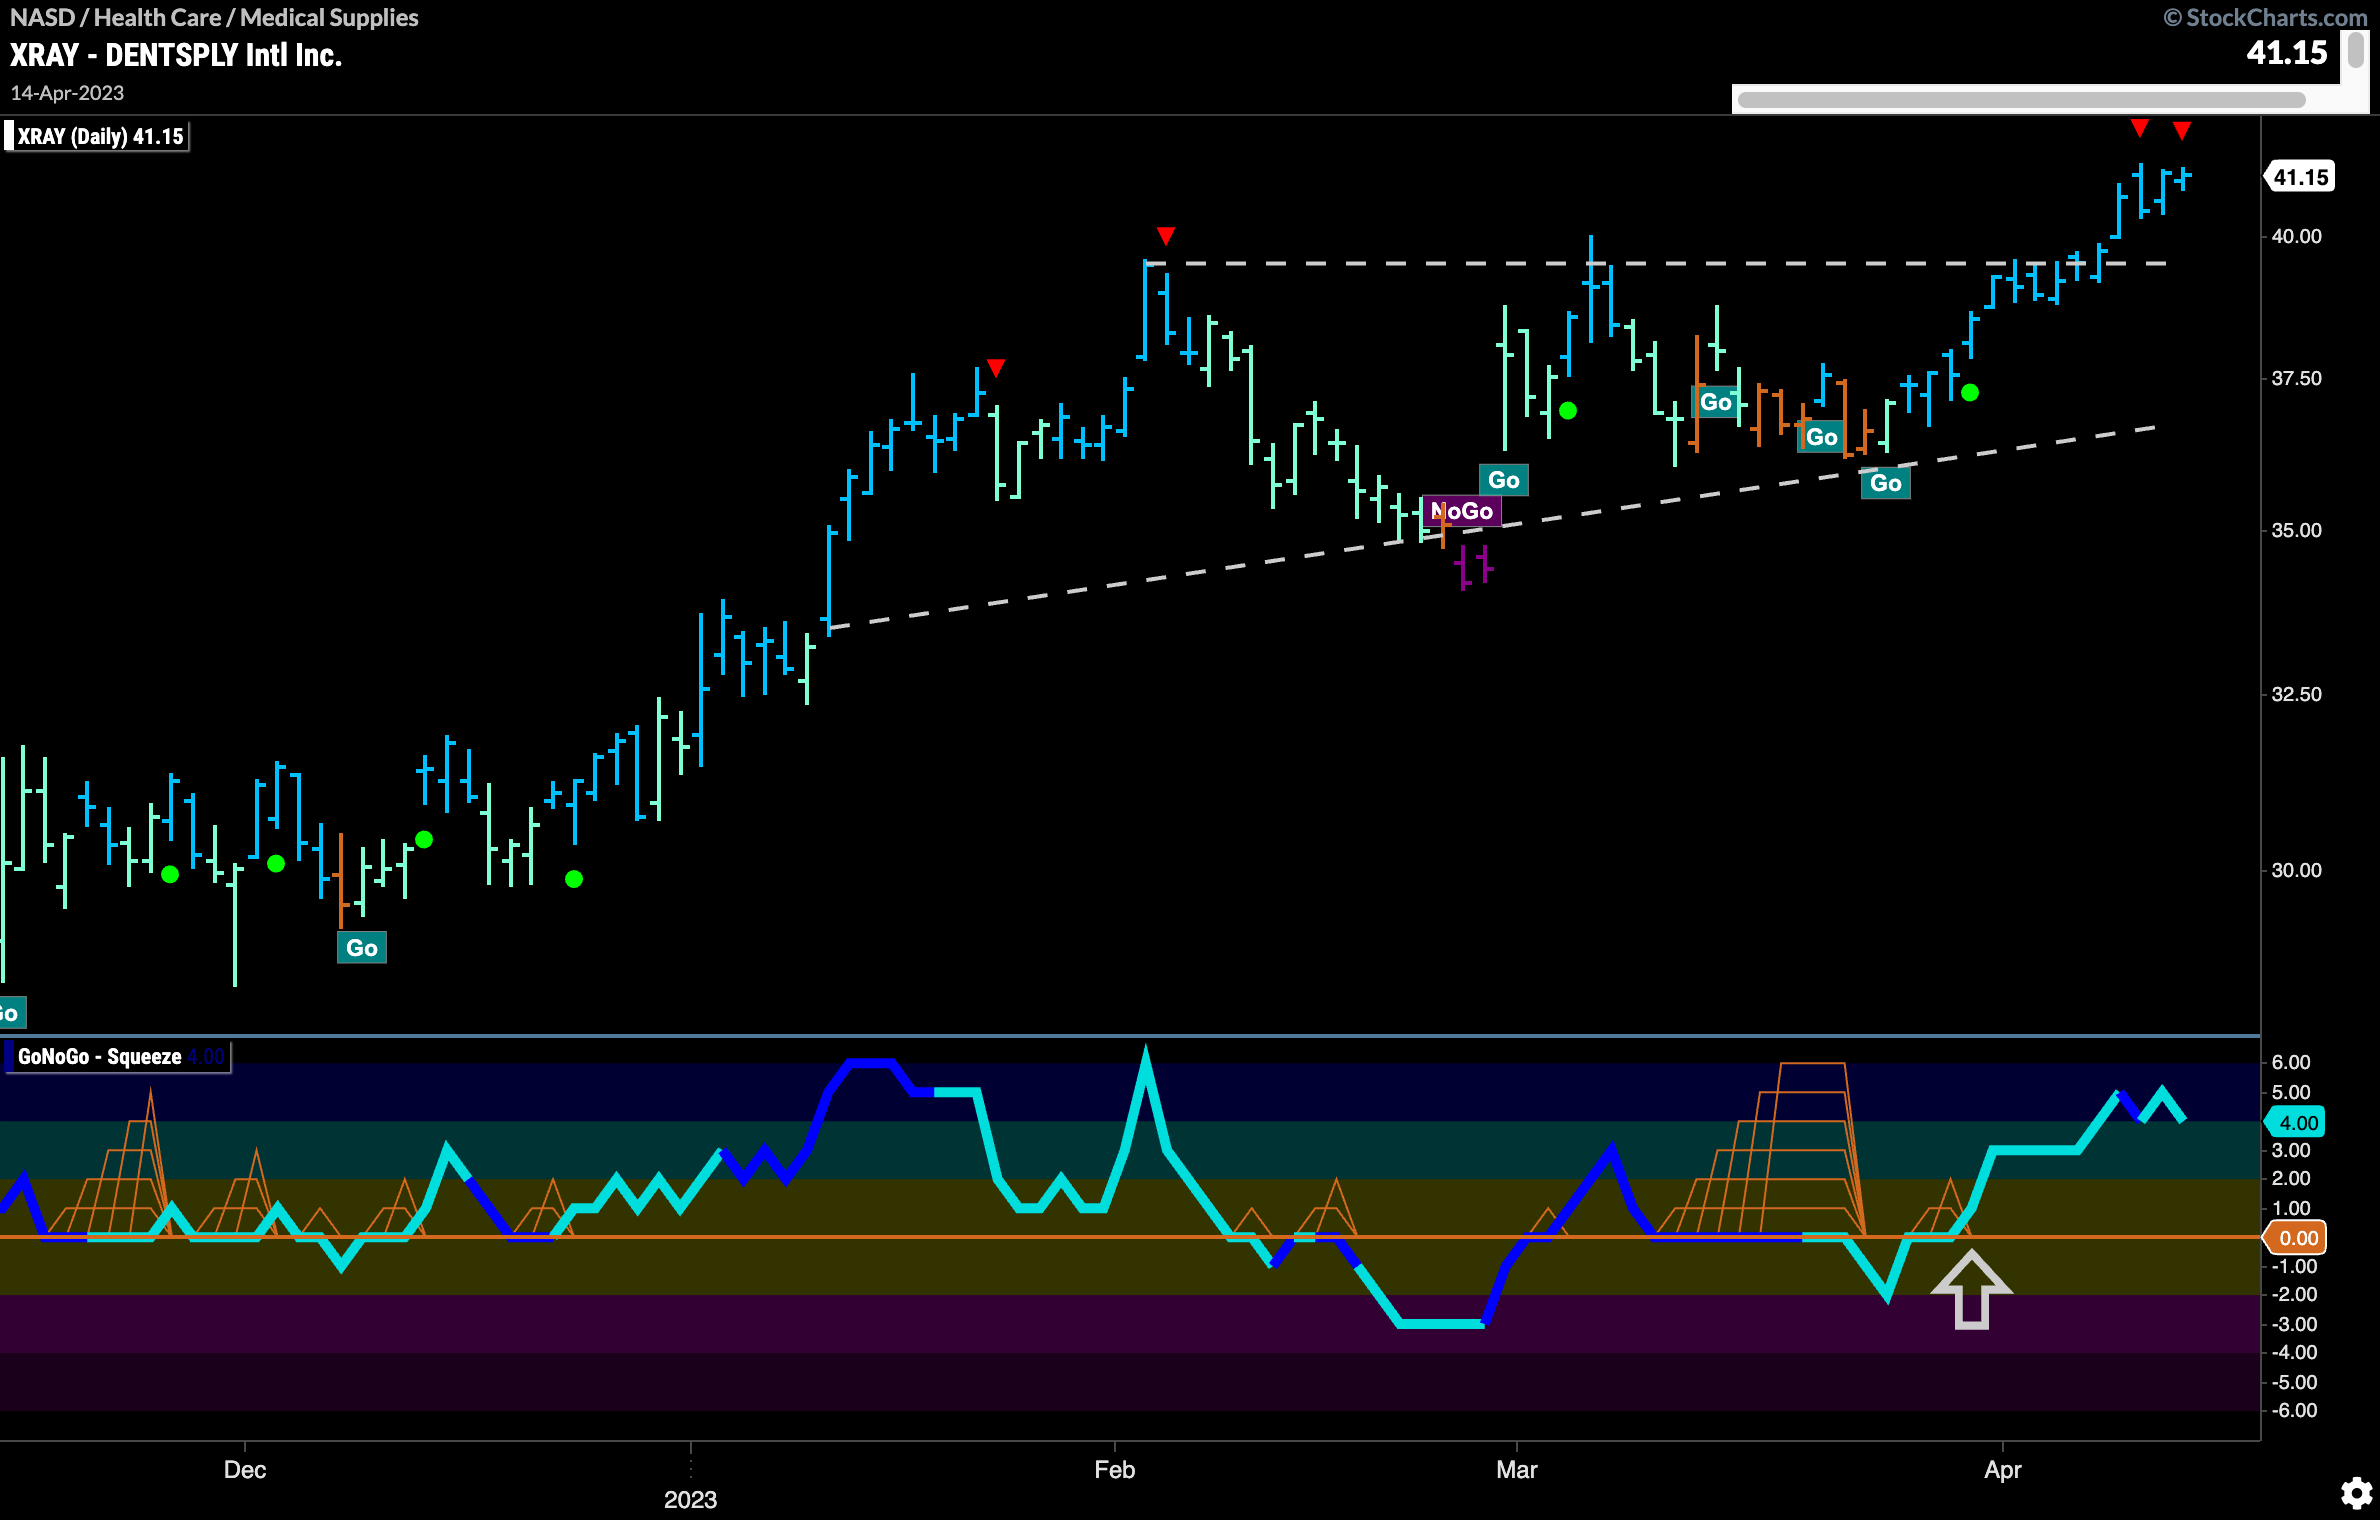The height and width of the screenshot is (1520, 2380).
Task: Click the vertical scrollbar handle at top right
Action: (2355, 50)
